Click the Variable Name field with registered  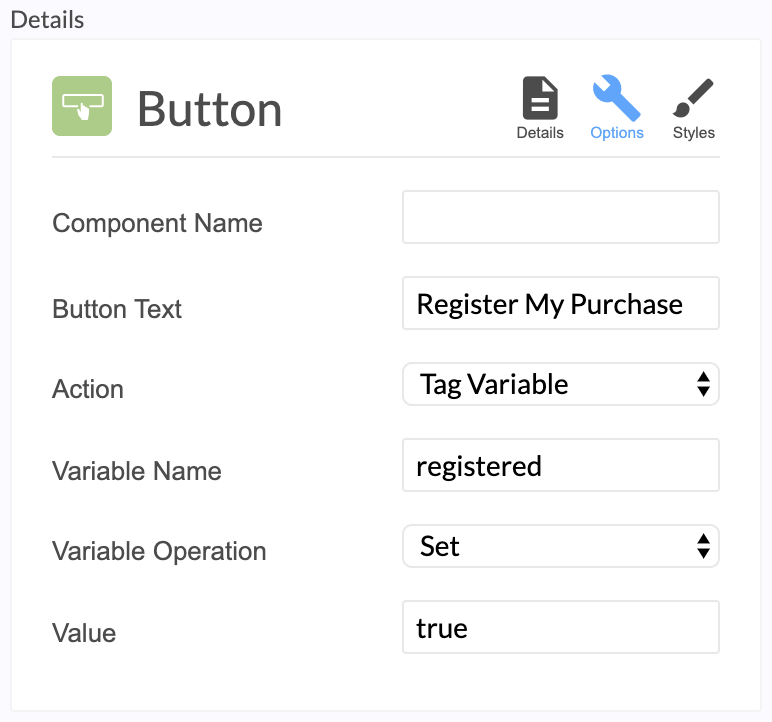[561, 465]
